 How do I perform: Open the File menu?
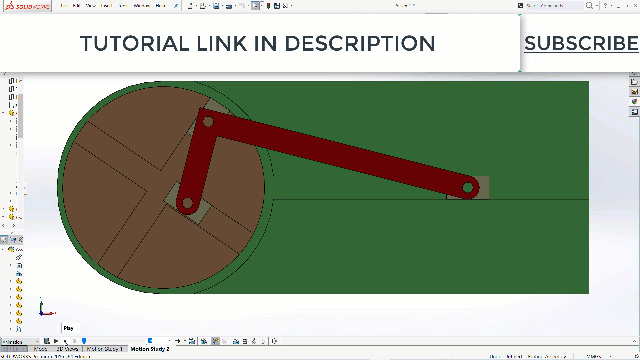point(64,6)
